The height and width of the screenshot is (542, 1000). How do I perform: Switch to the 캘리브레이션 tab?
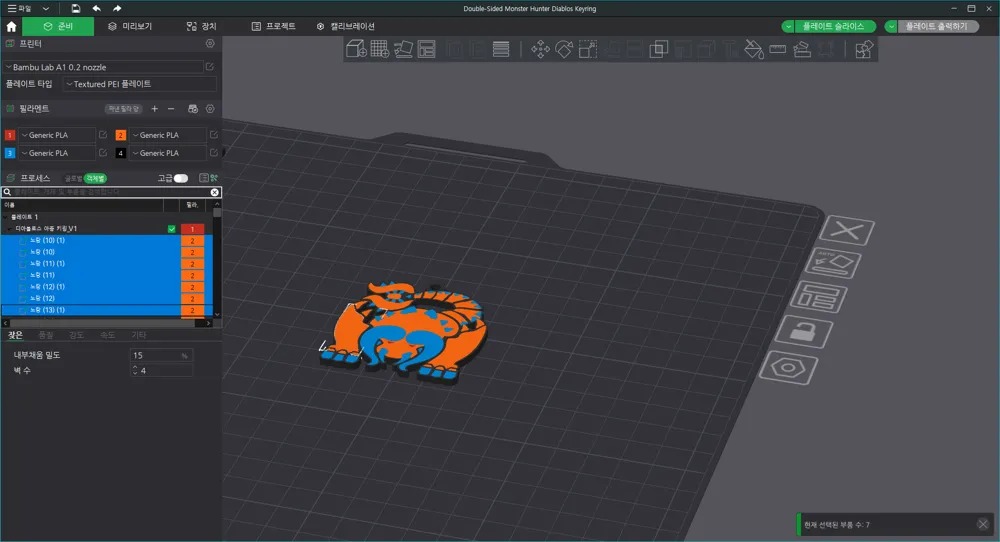[x=346, y=26]
